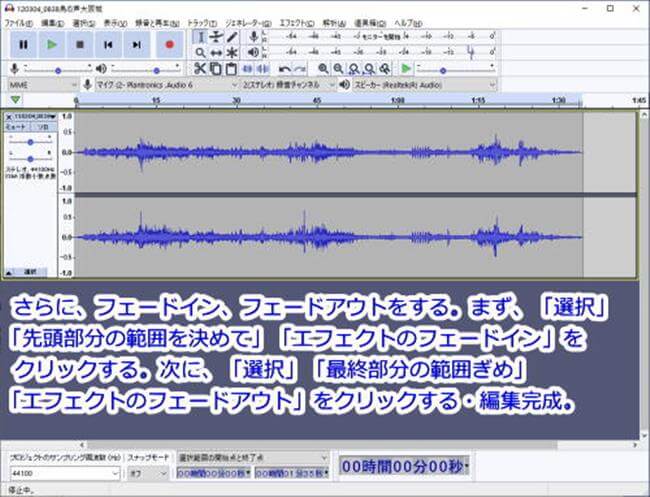Zoom out with the minus magnifier
Image resolution: width=650 pixels, height=497 pixels.
coord(338,69)
